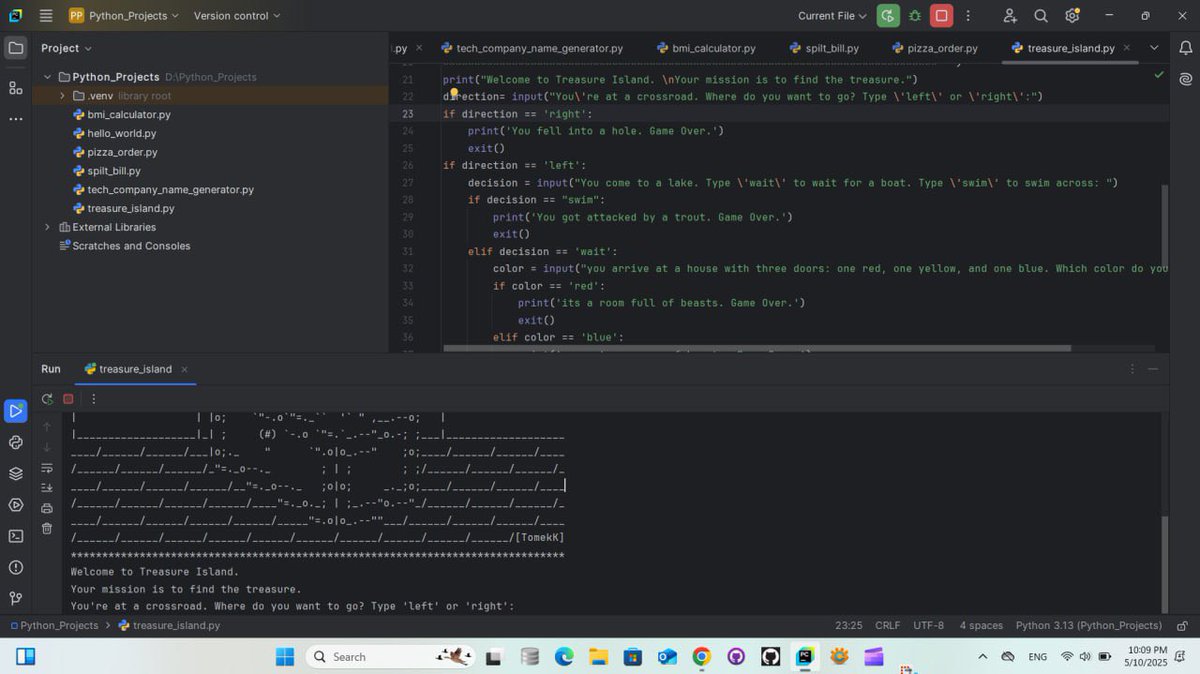
Task: Collapse the Python_Projects root folder
Action: 47,77
